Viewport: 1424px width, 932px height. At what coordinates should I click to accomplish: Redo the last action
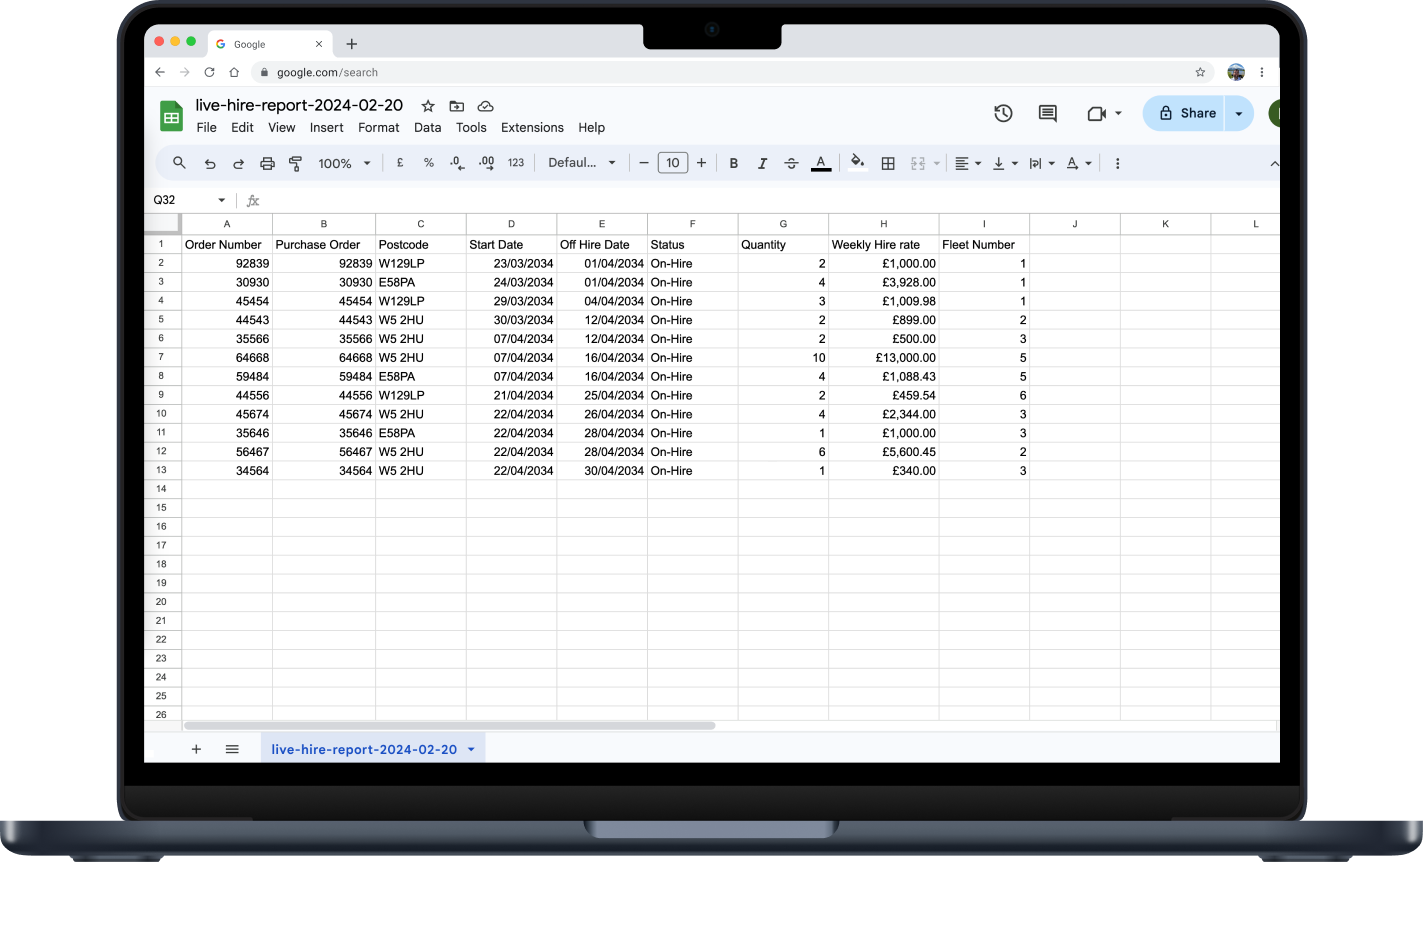[x=238, y=163]
